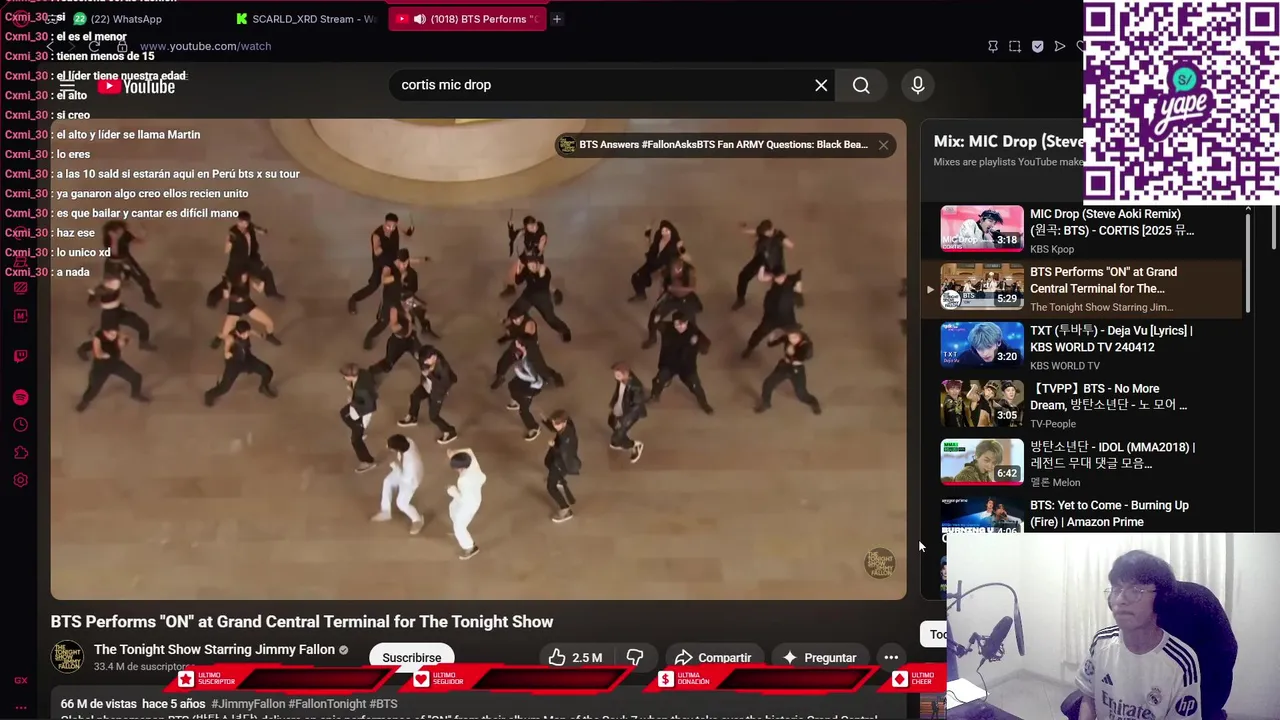Switch to SCARLD_XRD Stream tab
Viewport: 1280px width, 720px height.
point(307,19)
